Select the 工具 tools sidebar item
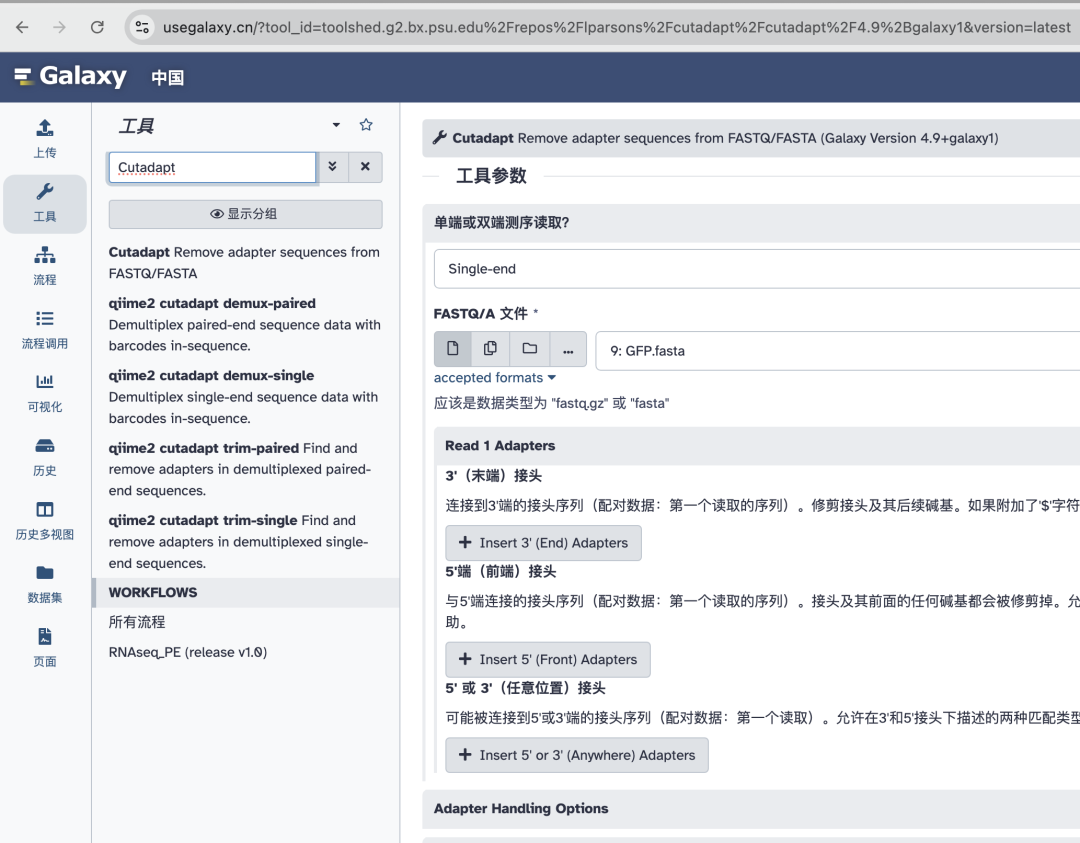The width and height of the screenshot is (1080, 843). pos(45,203)
